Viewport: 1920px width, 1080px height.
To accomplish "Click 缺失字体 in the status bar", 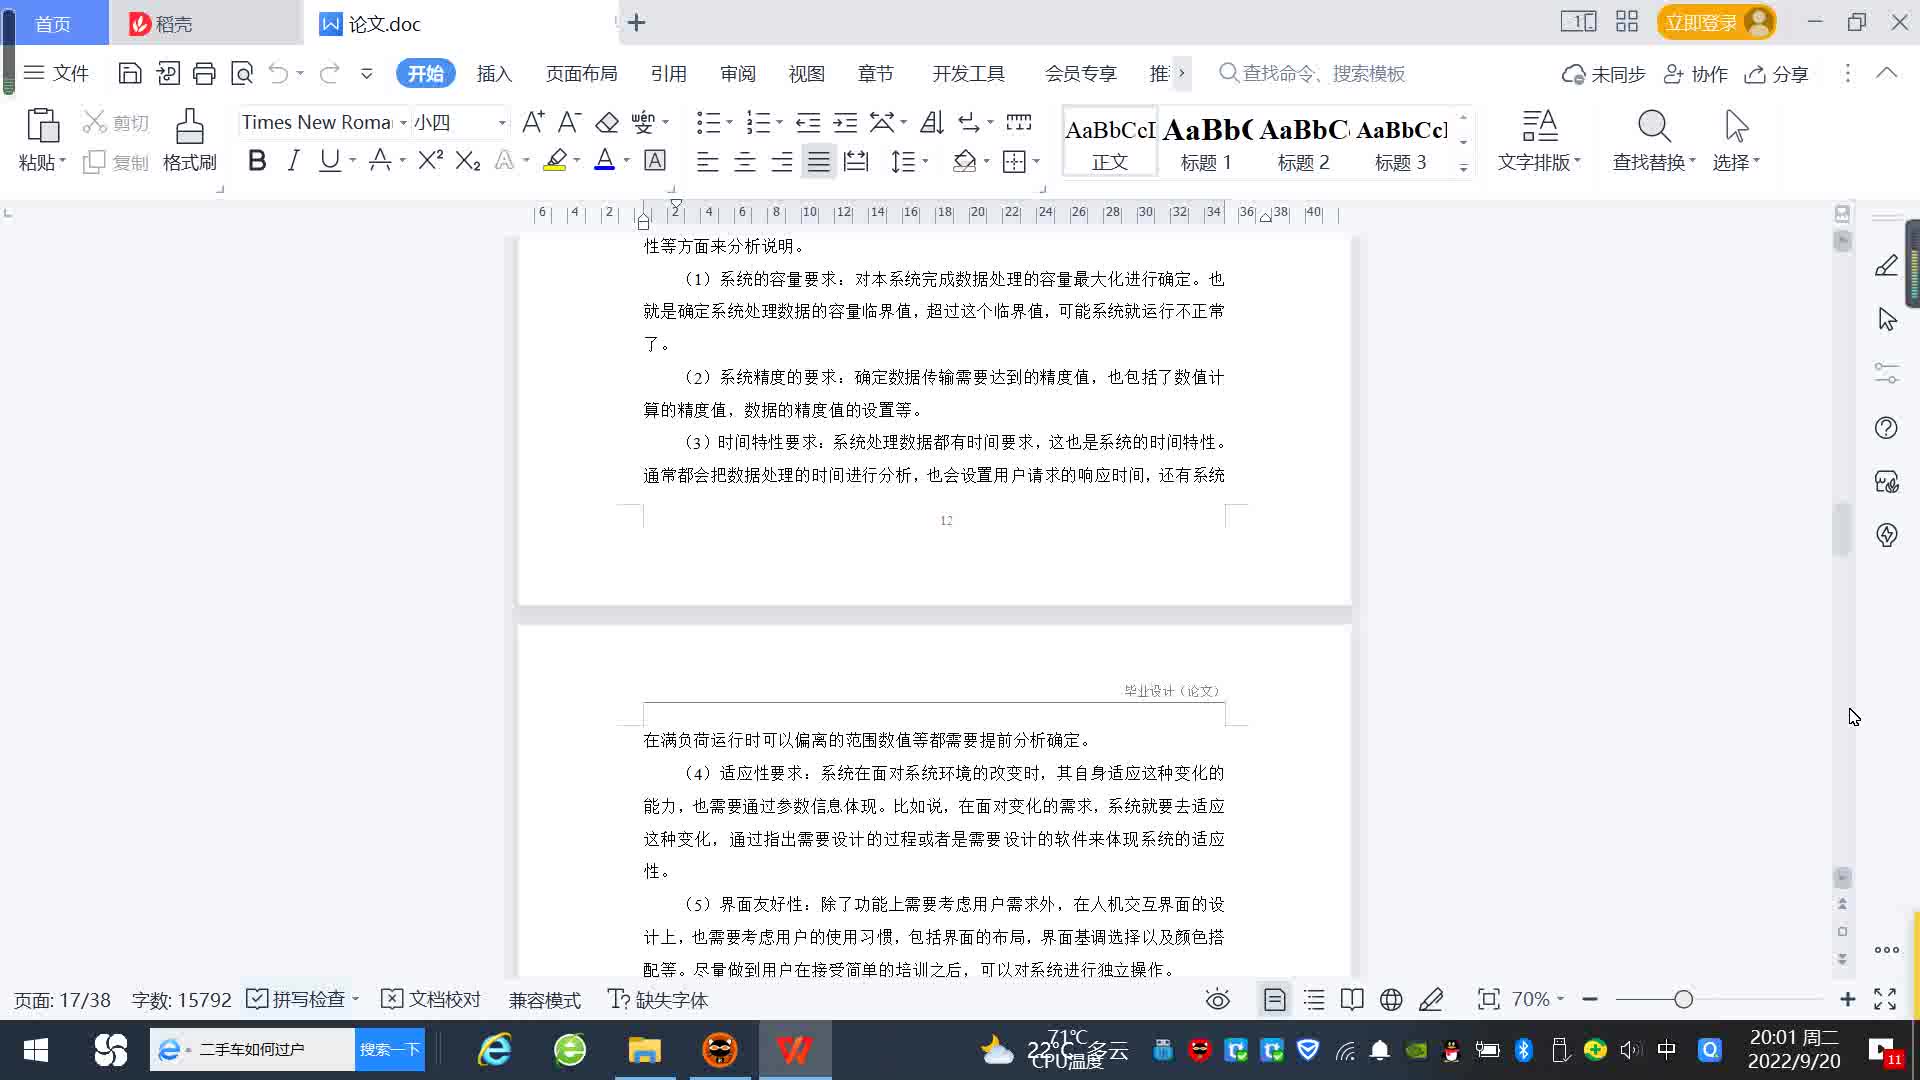I will coord(657,999).
